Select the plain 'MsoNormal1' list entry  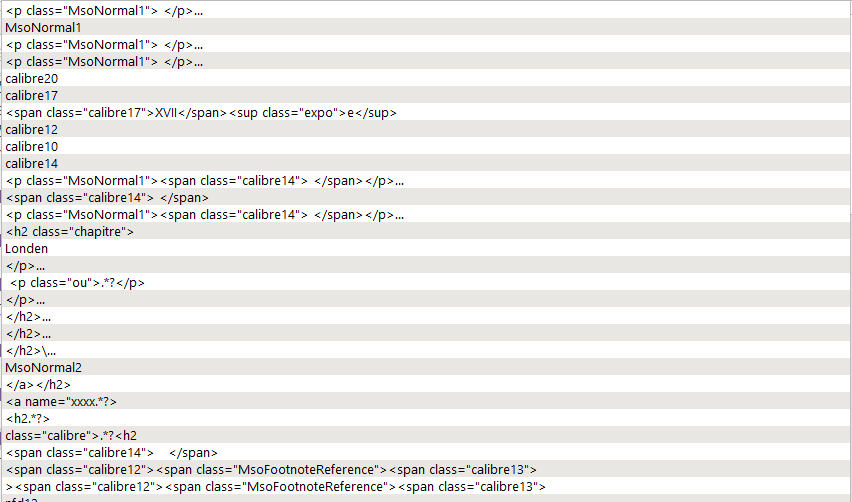[x=43, y=27]
